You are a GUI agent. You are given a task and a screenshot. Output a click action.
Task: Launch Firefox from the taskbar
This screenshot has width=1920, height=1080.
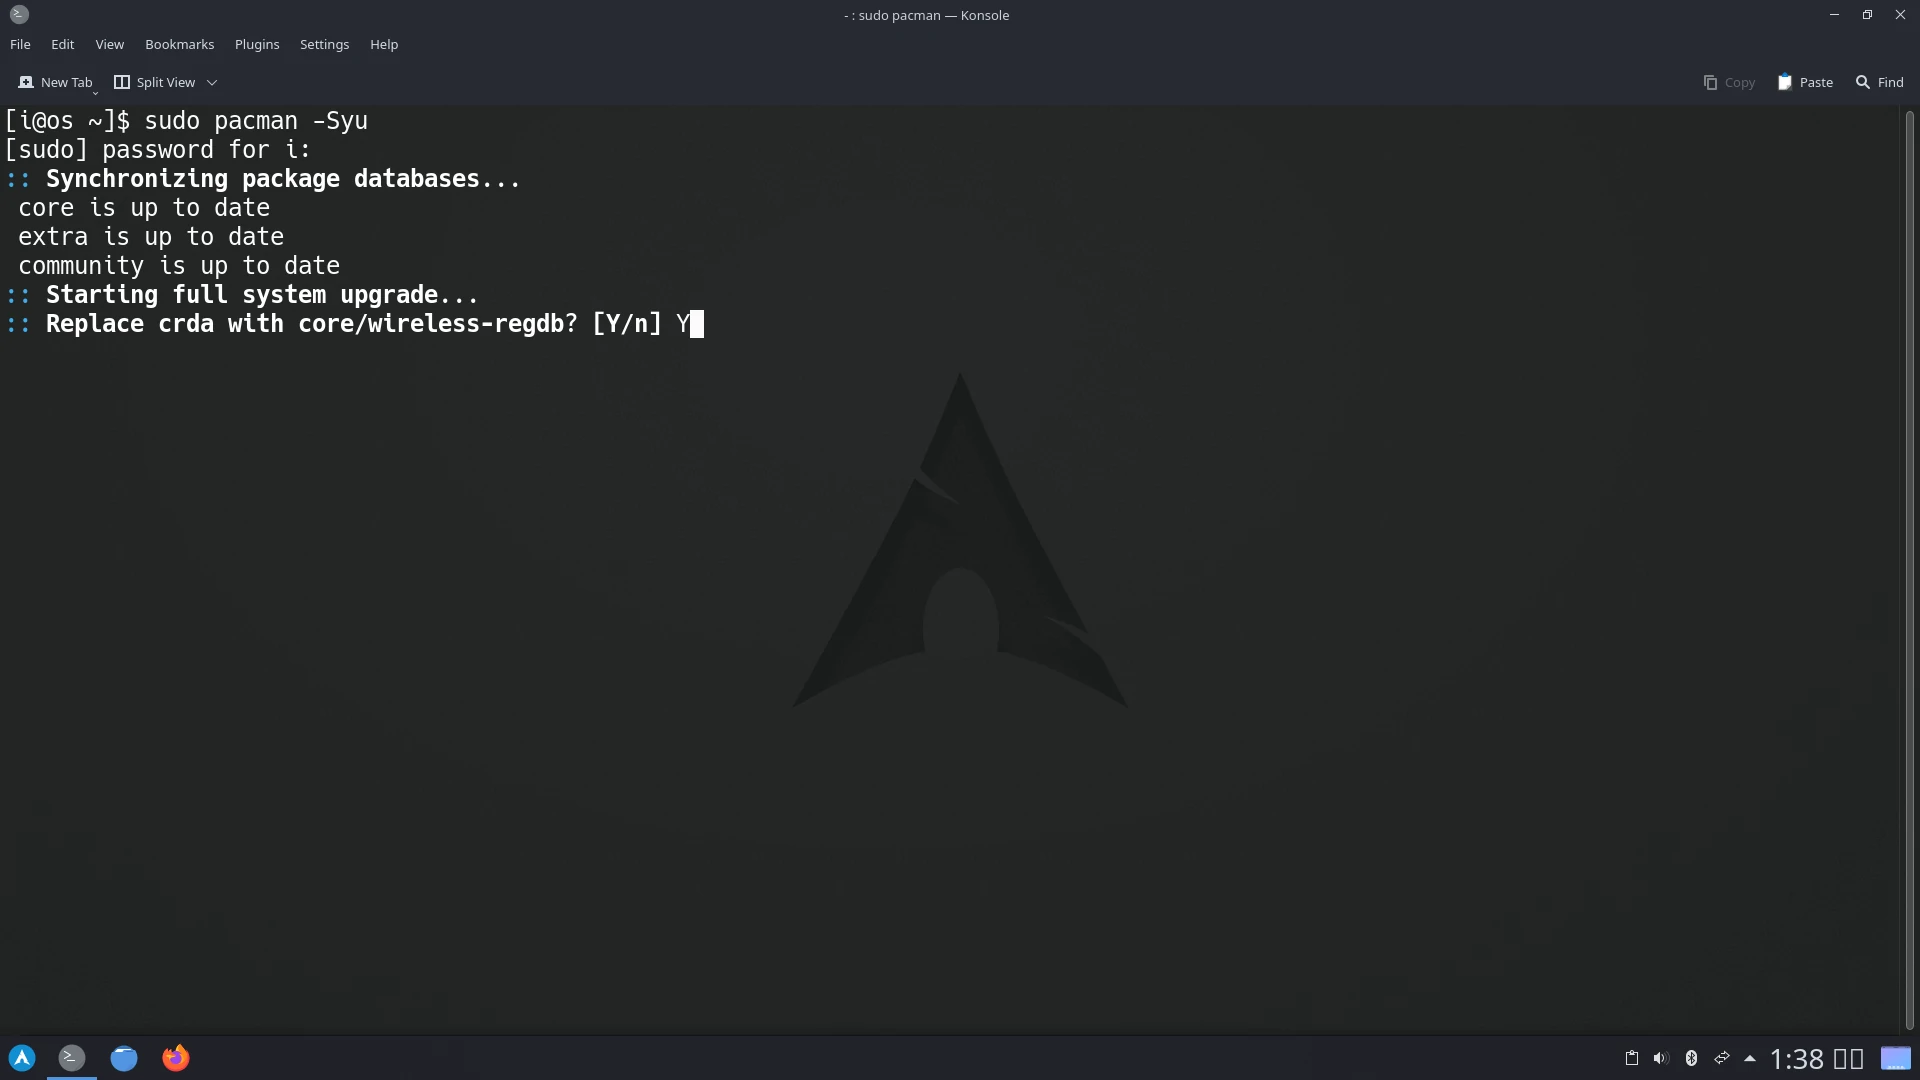click(176, 1057)
